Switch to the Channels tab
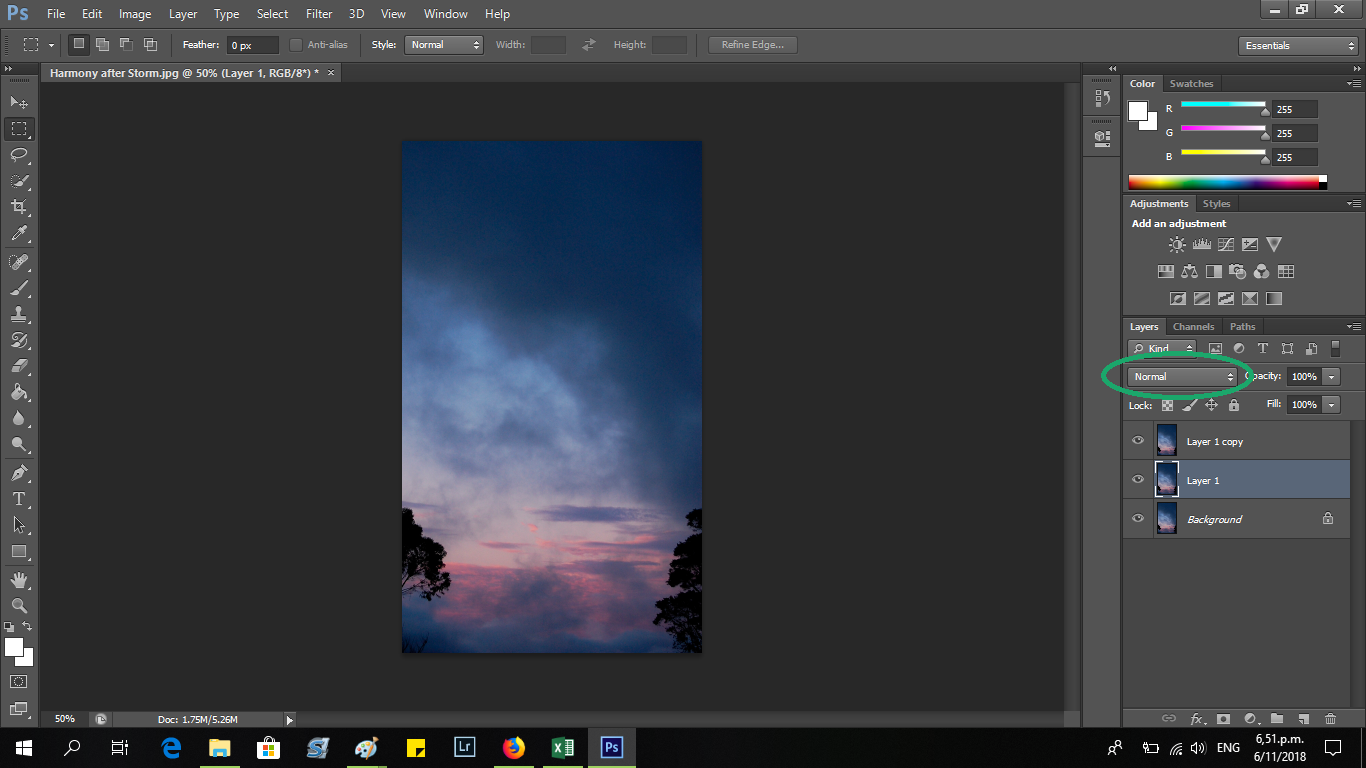The width and height of the screenshot is (1366, 768). (1193, 327)
